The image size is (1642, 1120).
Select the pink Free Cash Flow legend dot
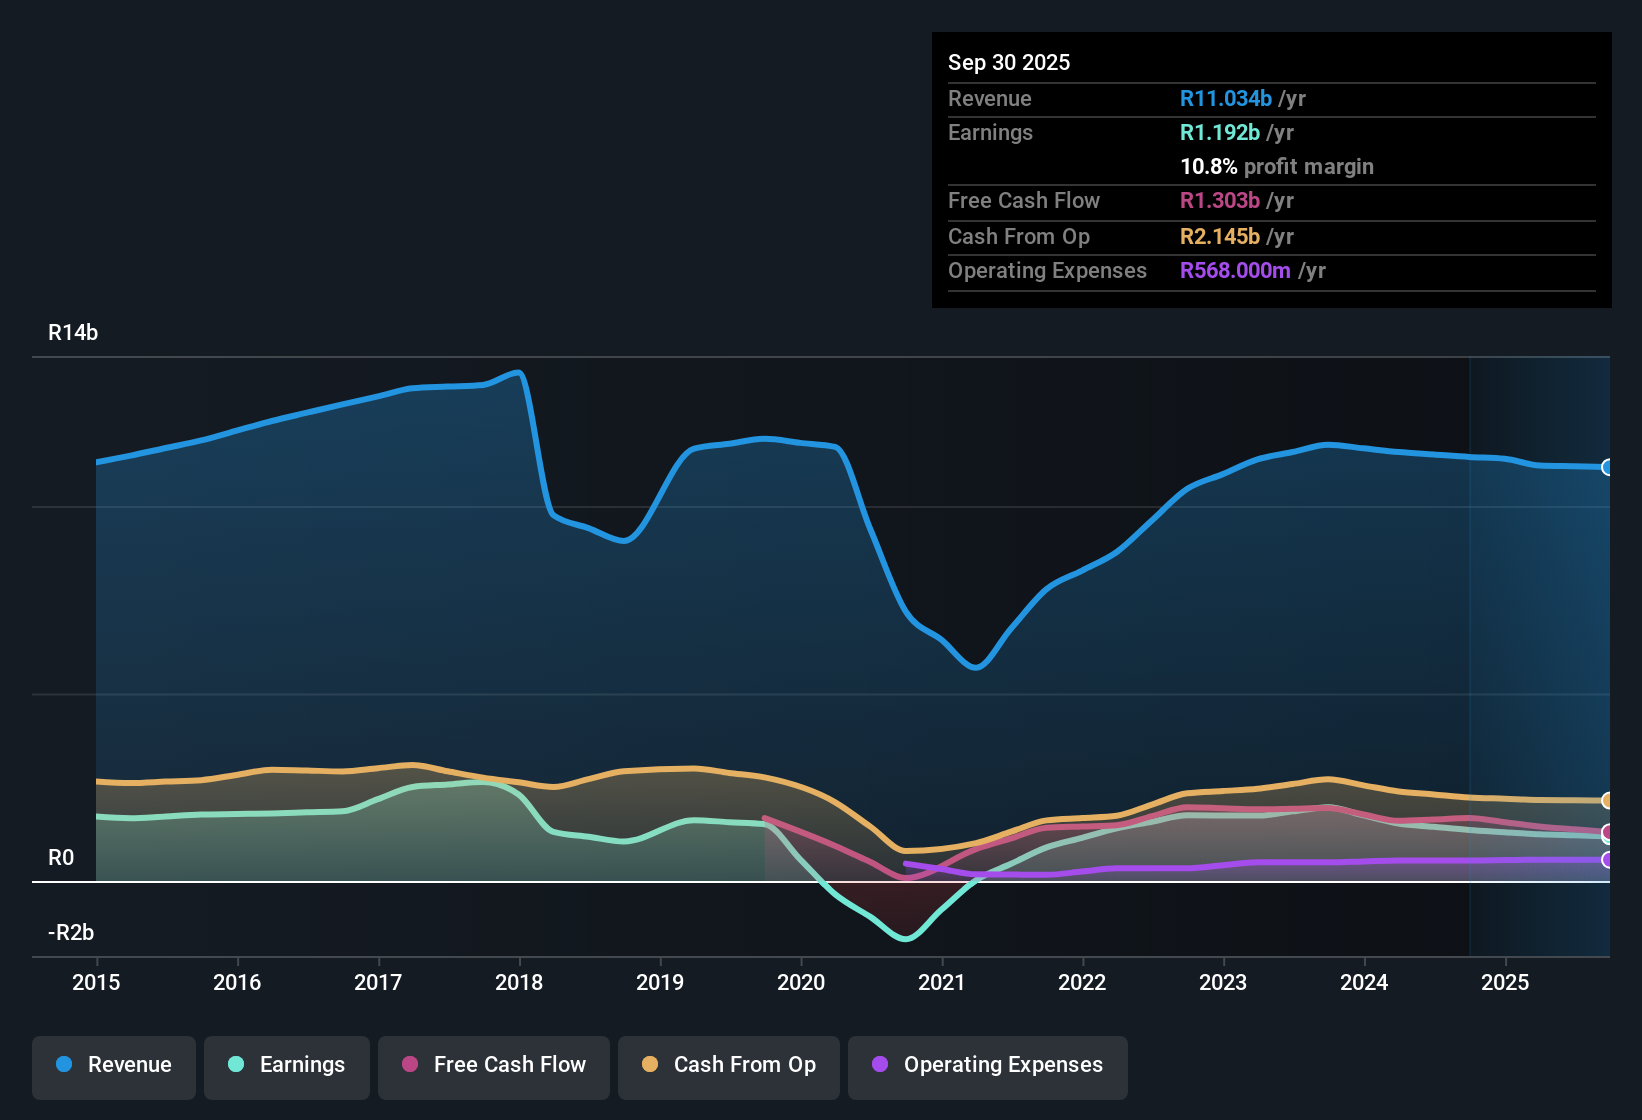click(x=409, y=1065)
